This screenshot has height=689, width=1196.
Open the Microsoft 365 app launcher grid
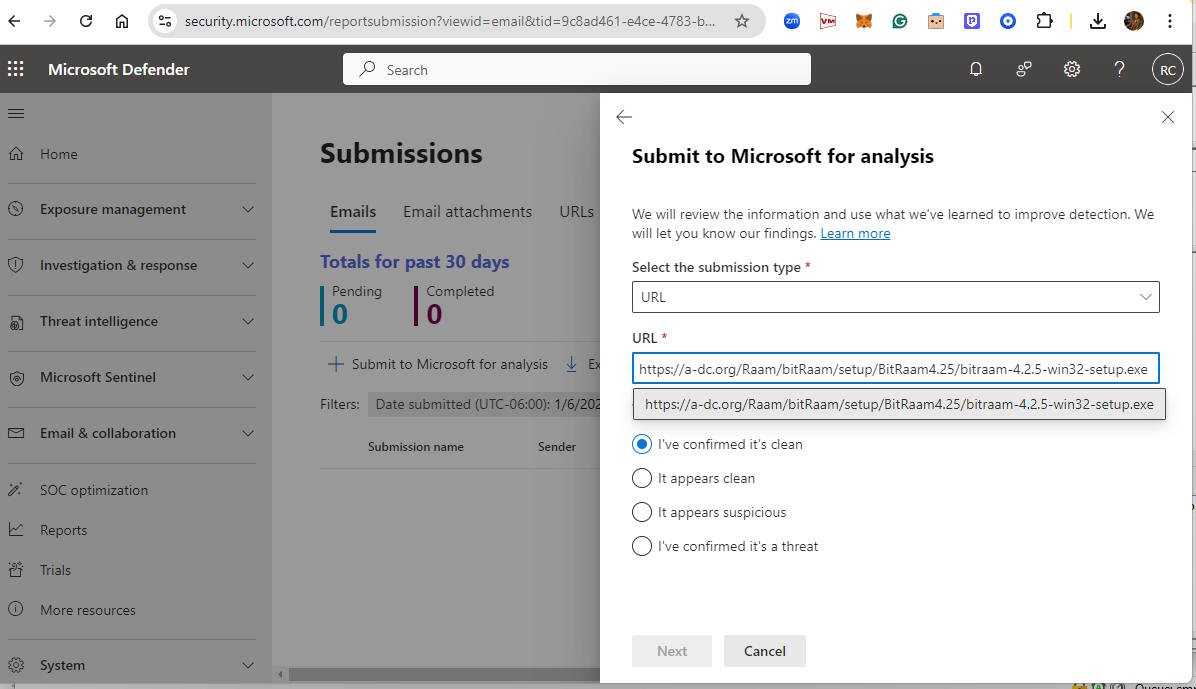point(15,69)
